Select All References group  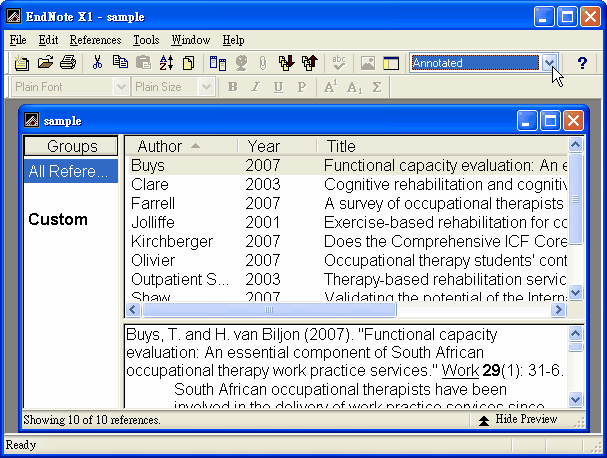click(71, 171)
